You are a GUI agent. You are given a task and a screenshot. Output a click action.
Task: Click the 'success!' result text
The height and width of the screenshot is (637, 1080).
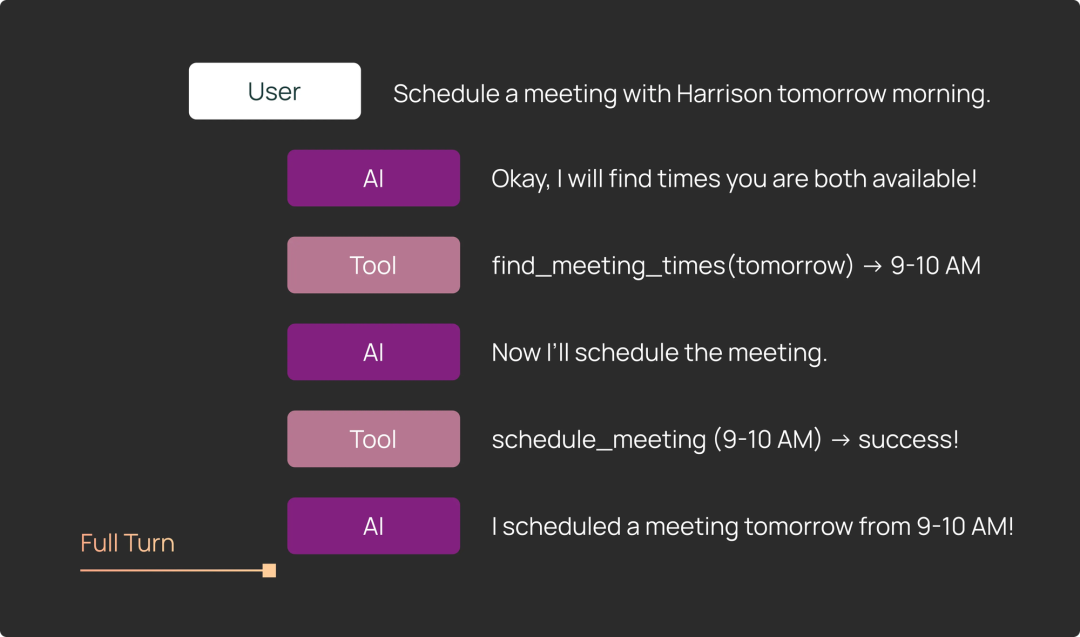tap(908, 439)
